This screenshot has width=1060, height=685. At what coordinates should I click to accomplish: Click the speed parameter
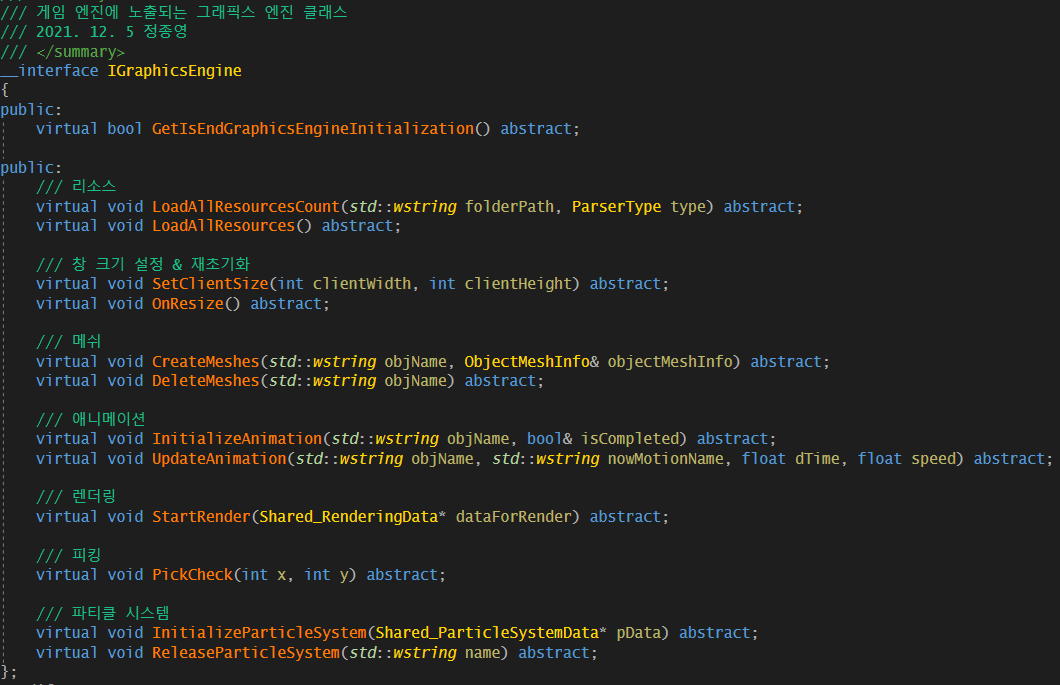[934, 458]
